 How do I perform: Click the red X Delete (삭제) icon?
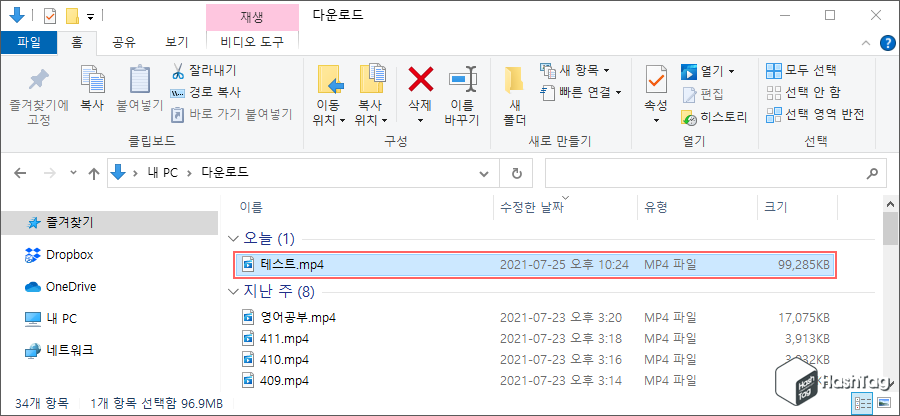point(420,79)
